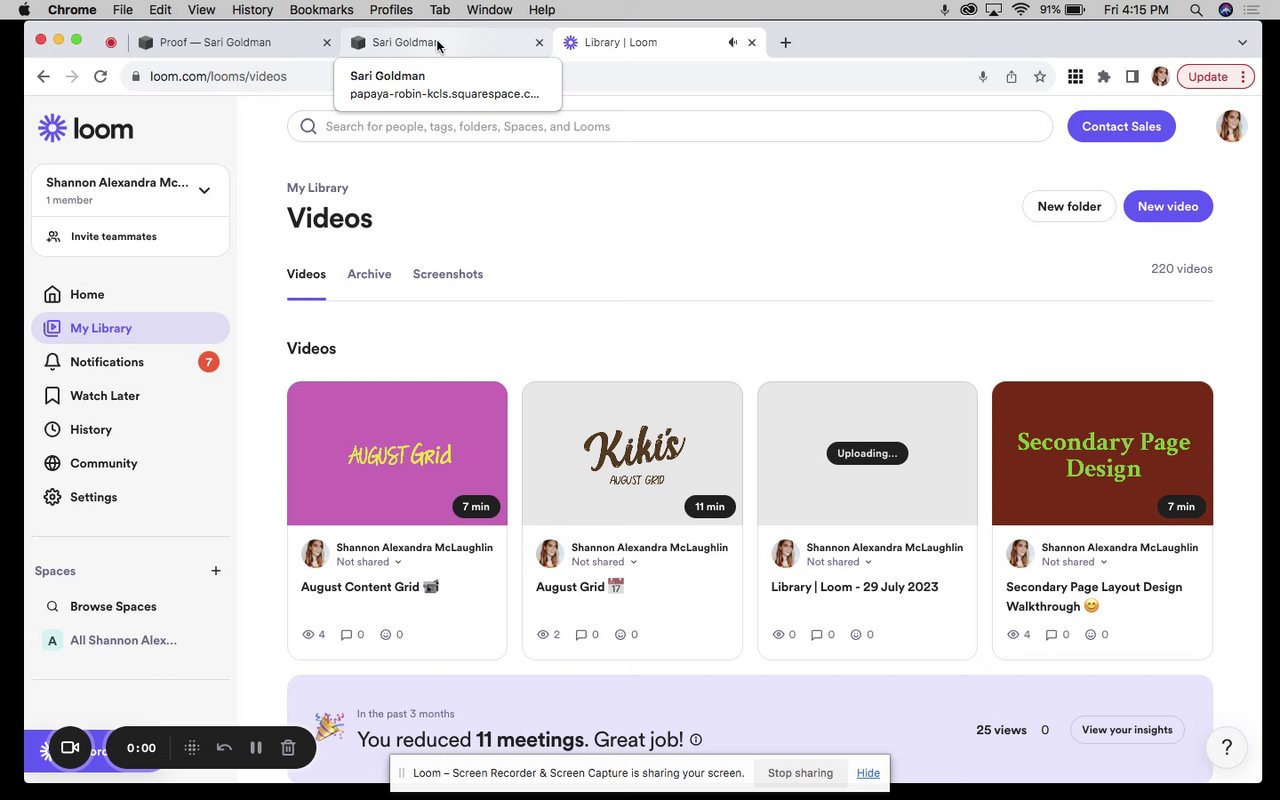Mute the Library | Loom tab audio
The height and width of the screenshot is (800, 1280).
coord(733,43)
